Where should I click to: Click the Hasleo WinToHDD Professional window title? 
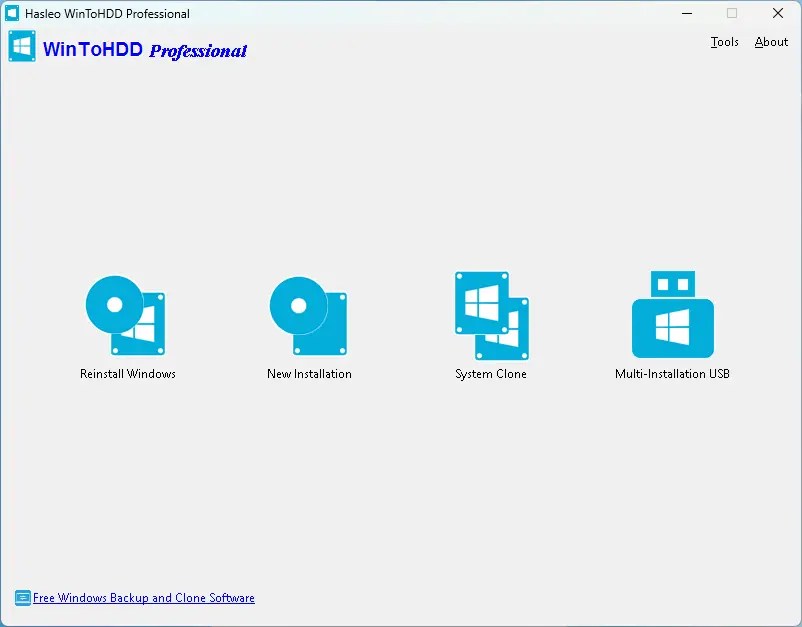click(x=107, y=14)
